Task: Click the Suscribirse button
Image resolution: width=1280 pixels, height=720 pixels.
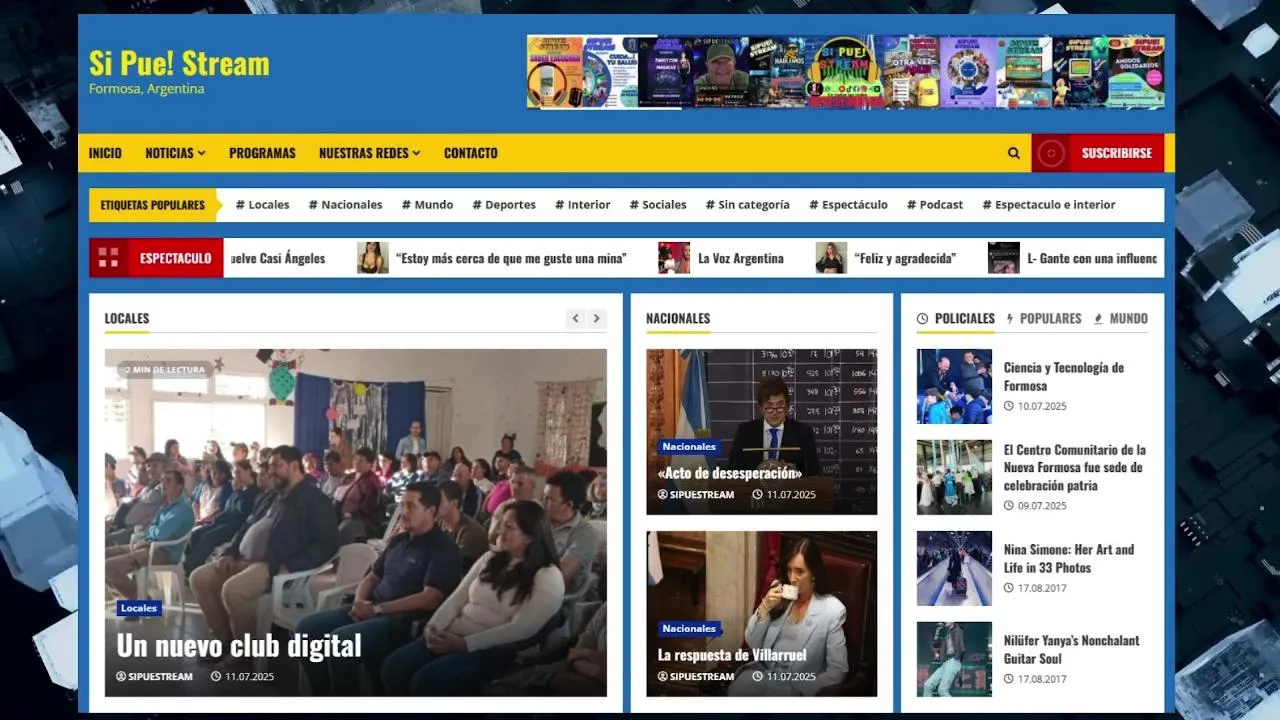Action: click(1098, 153)
